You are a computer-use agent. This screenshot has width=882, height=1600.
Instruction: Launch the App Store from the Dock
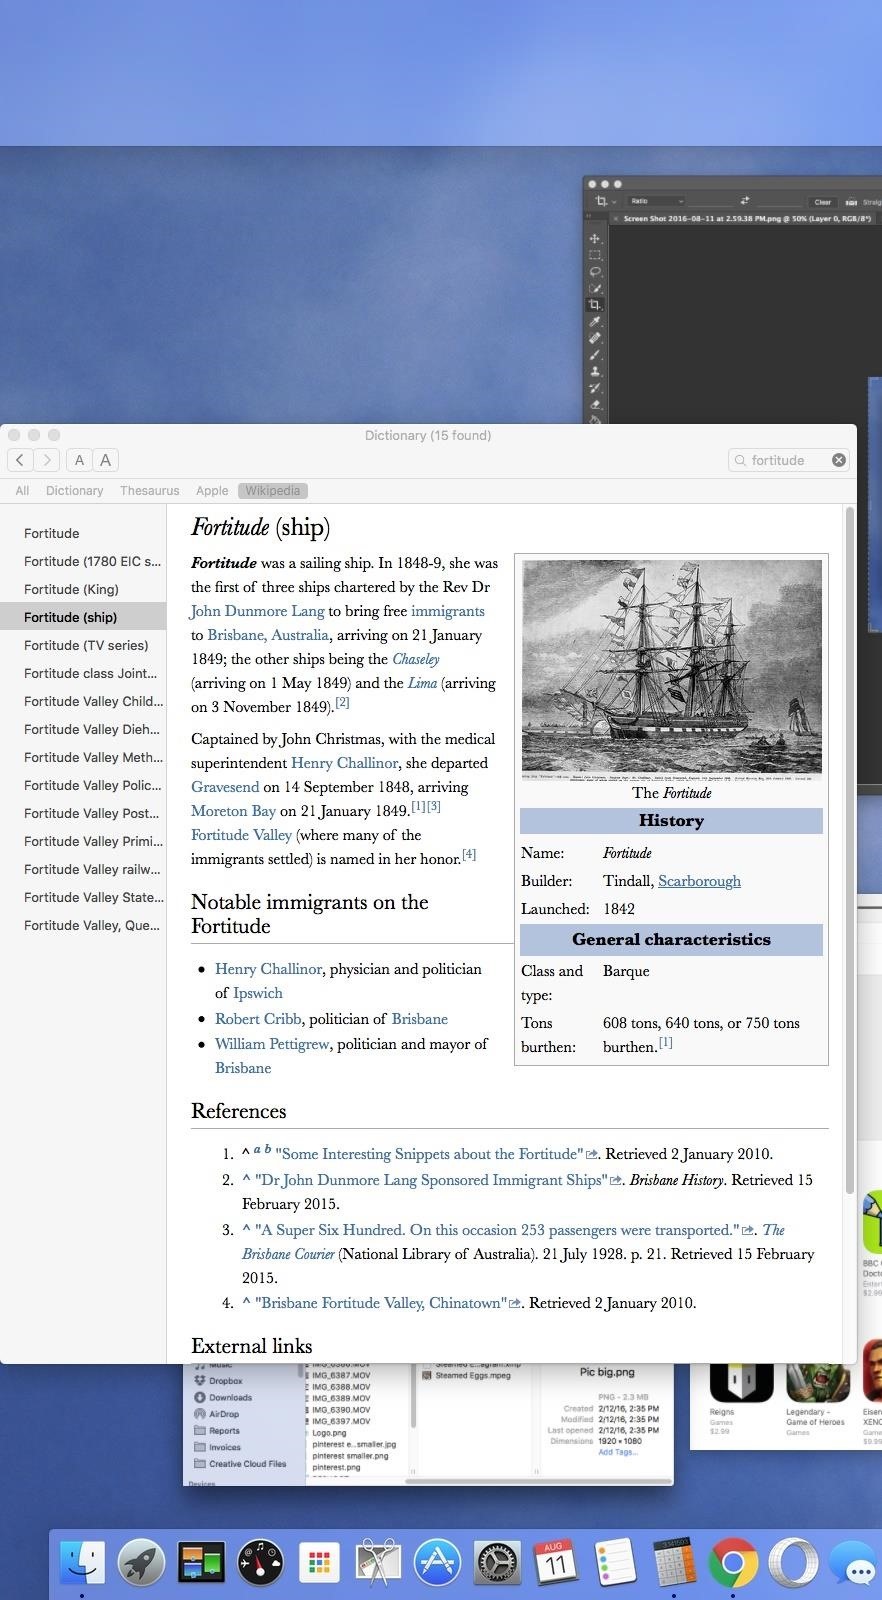pos(437,1561)
